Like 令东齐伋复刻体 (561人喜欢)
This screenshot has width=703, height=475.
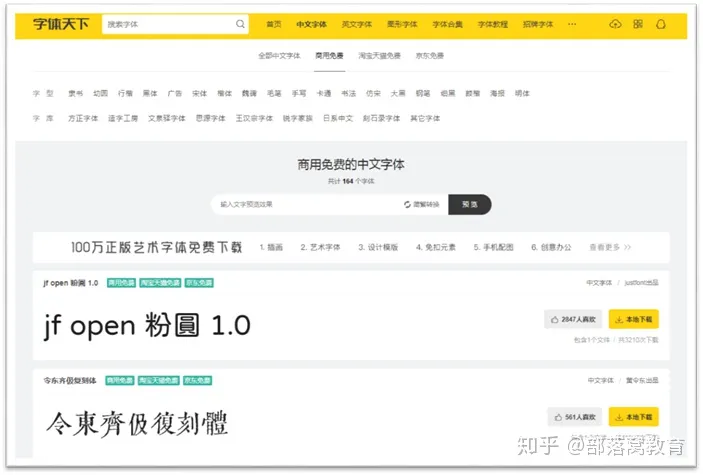tap(574, 417)
